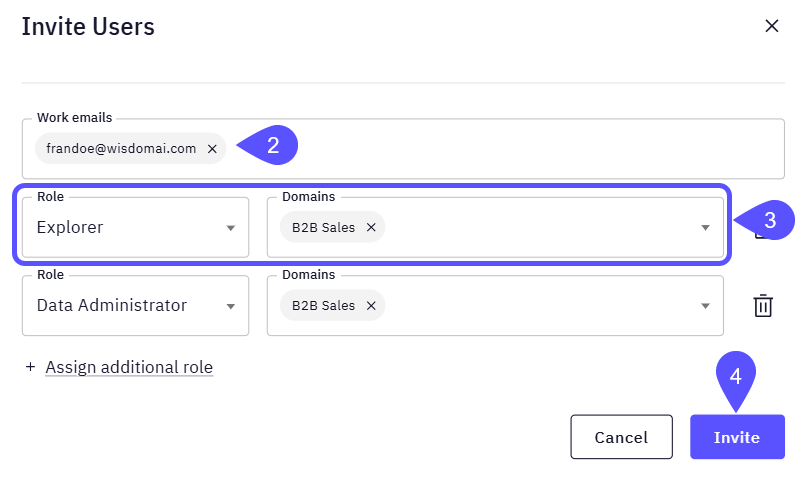Screen dimensions: 803x483
Task: Close the Invite Users dialog
Action: (771, 26)
